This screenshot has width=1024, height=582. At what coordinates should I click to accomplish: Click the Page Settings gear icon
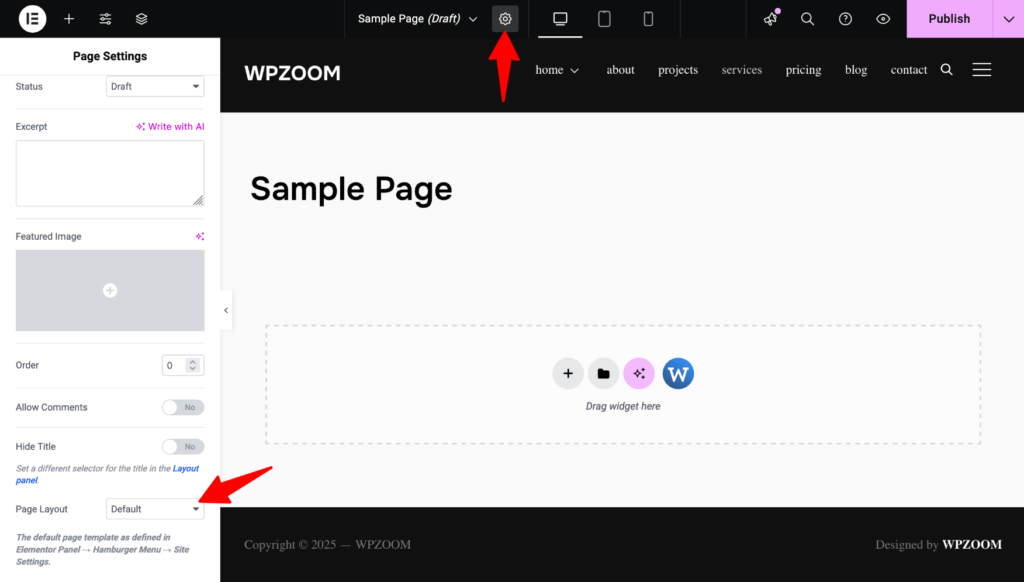click(505, 19)
